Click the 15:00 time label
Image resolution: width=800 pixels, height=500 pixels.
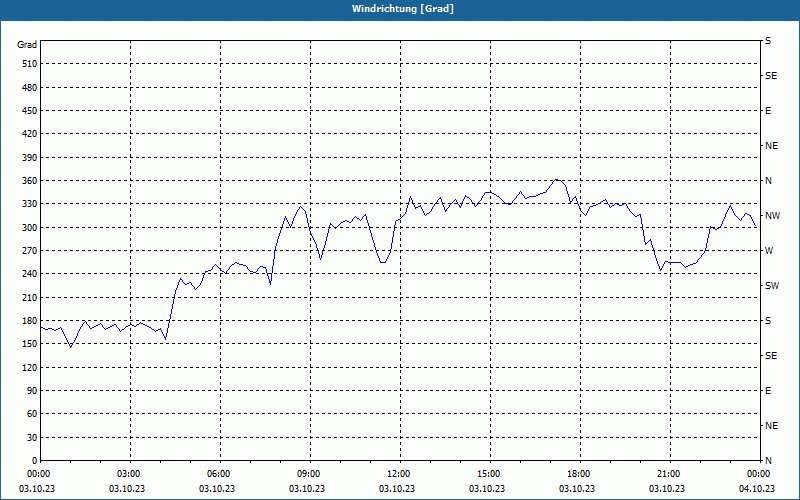(490, 474)
